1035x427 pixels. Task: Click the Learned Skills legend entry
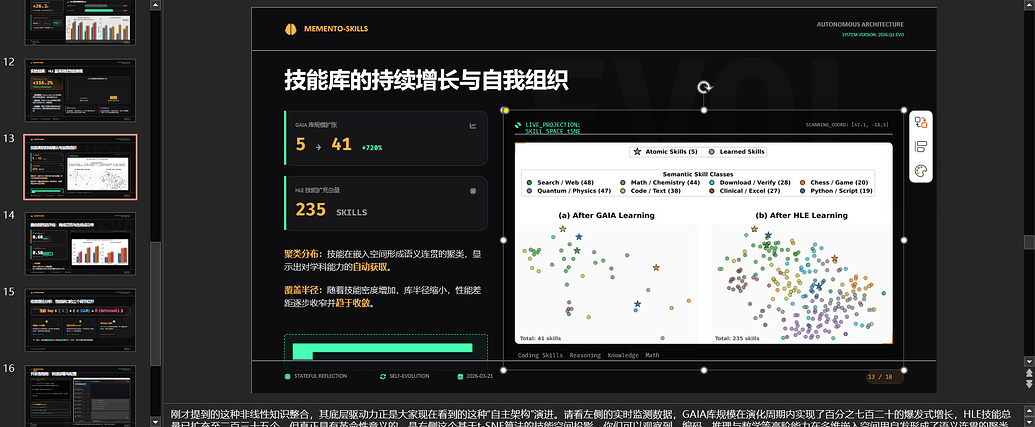coord(736,152)
